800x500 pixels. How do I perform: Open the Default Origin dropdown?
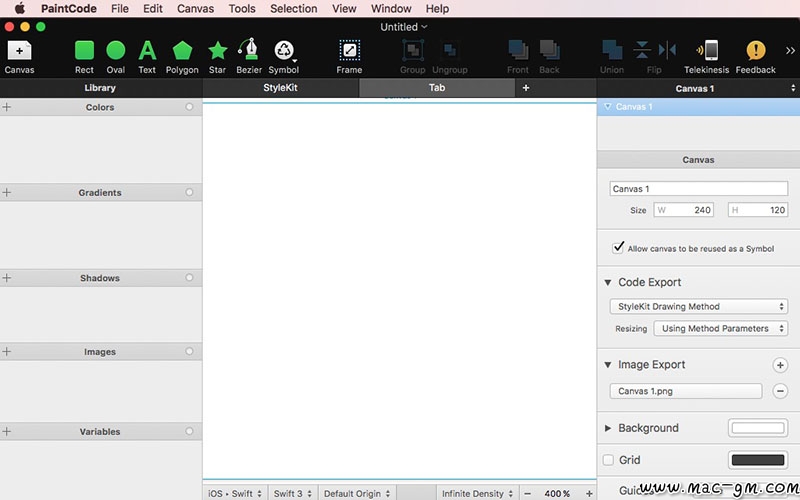[x=357, y=493]
